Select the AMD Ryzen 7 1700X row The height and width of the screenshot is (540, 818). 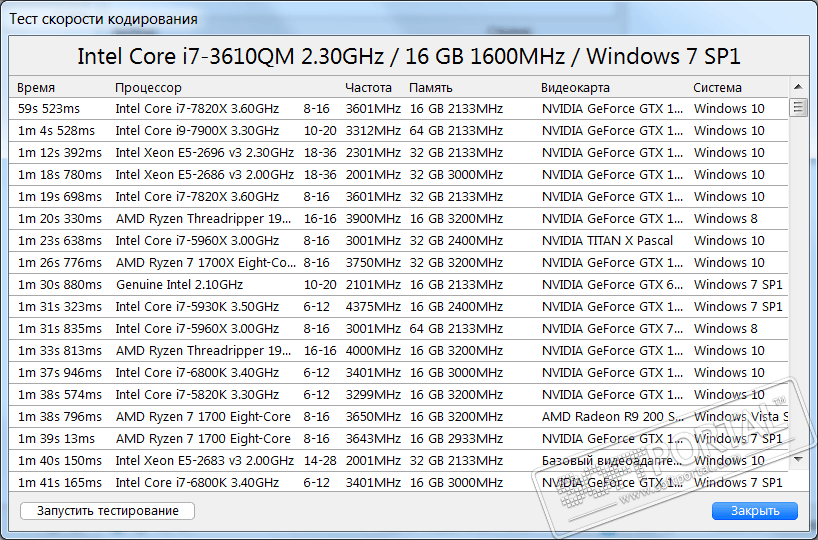398,262
